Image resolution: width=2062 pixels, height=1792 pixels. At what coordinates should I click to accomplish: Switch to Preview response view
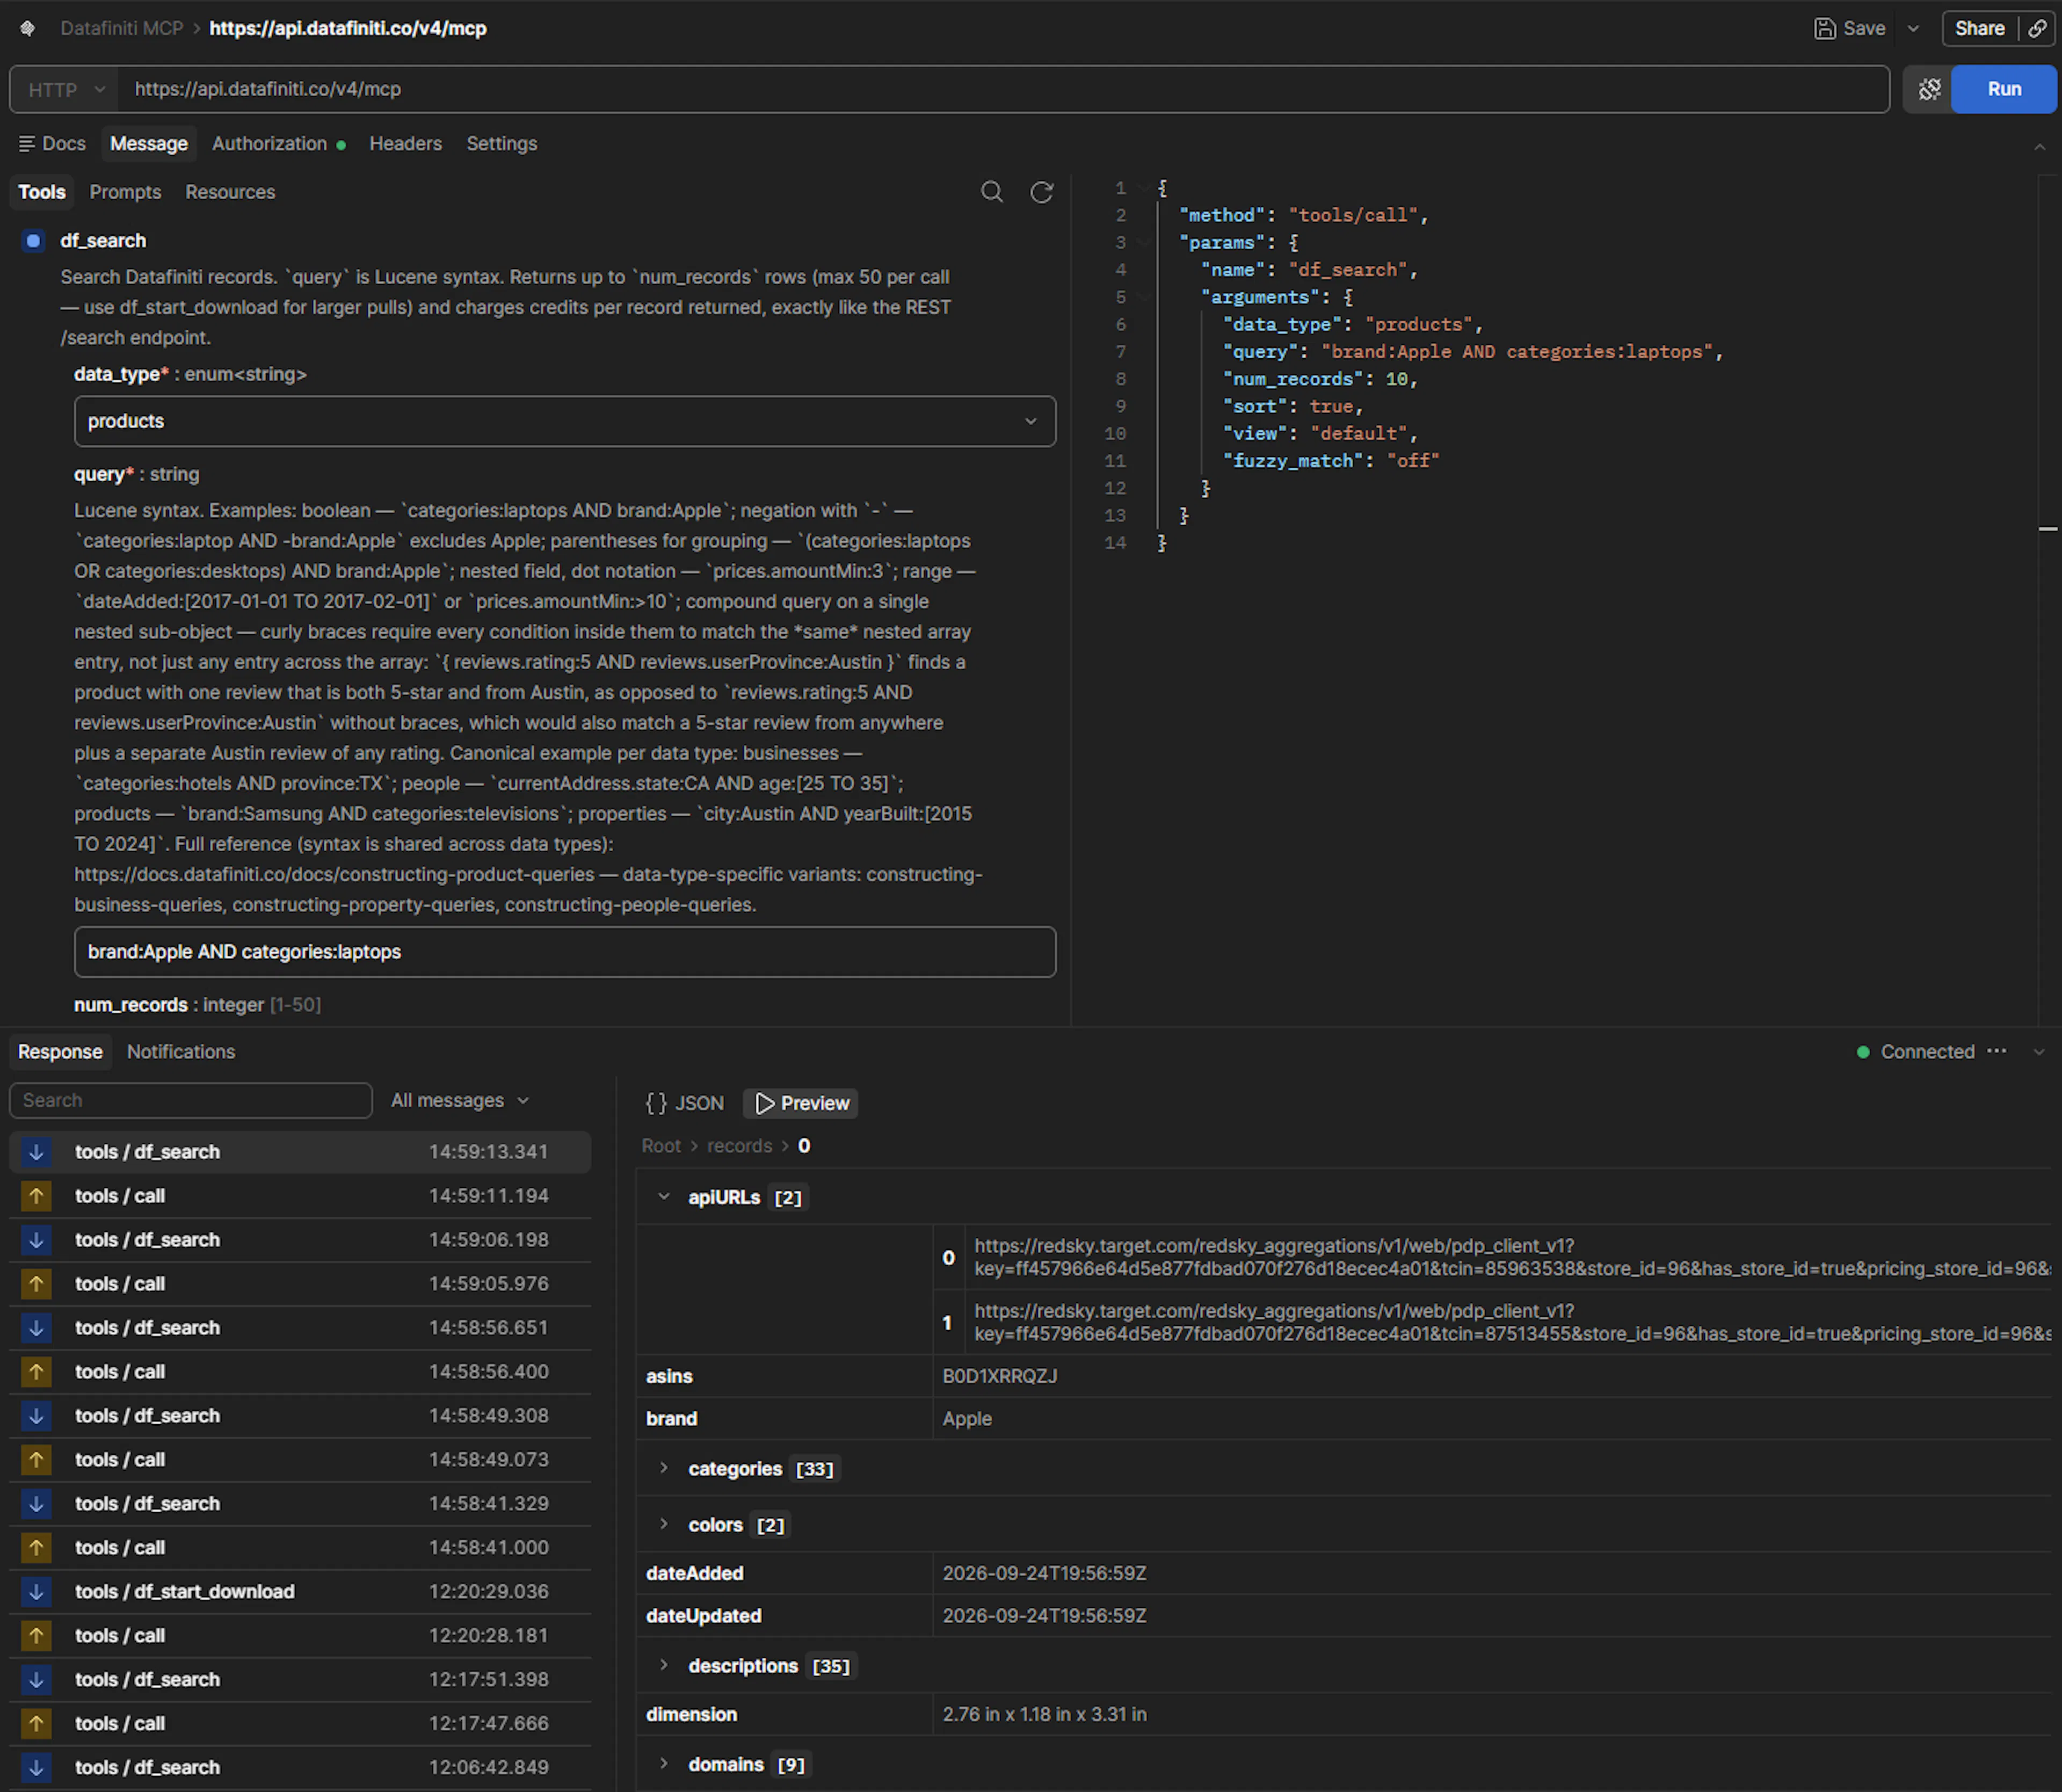point(801,1103)
